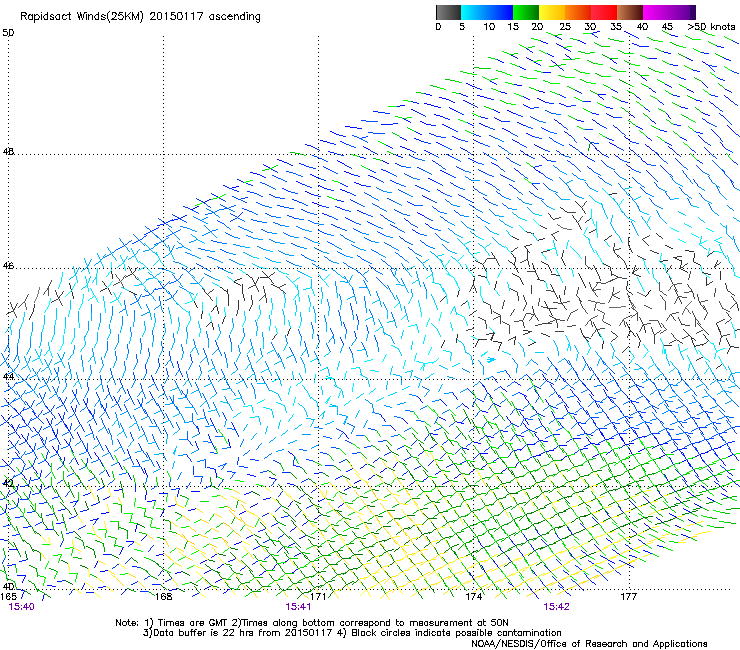Click the latitude label '40'
The width and height of the screenshot is (740, 650).
tap(8, 586)
